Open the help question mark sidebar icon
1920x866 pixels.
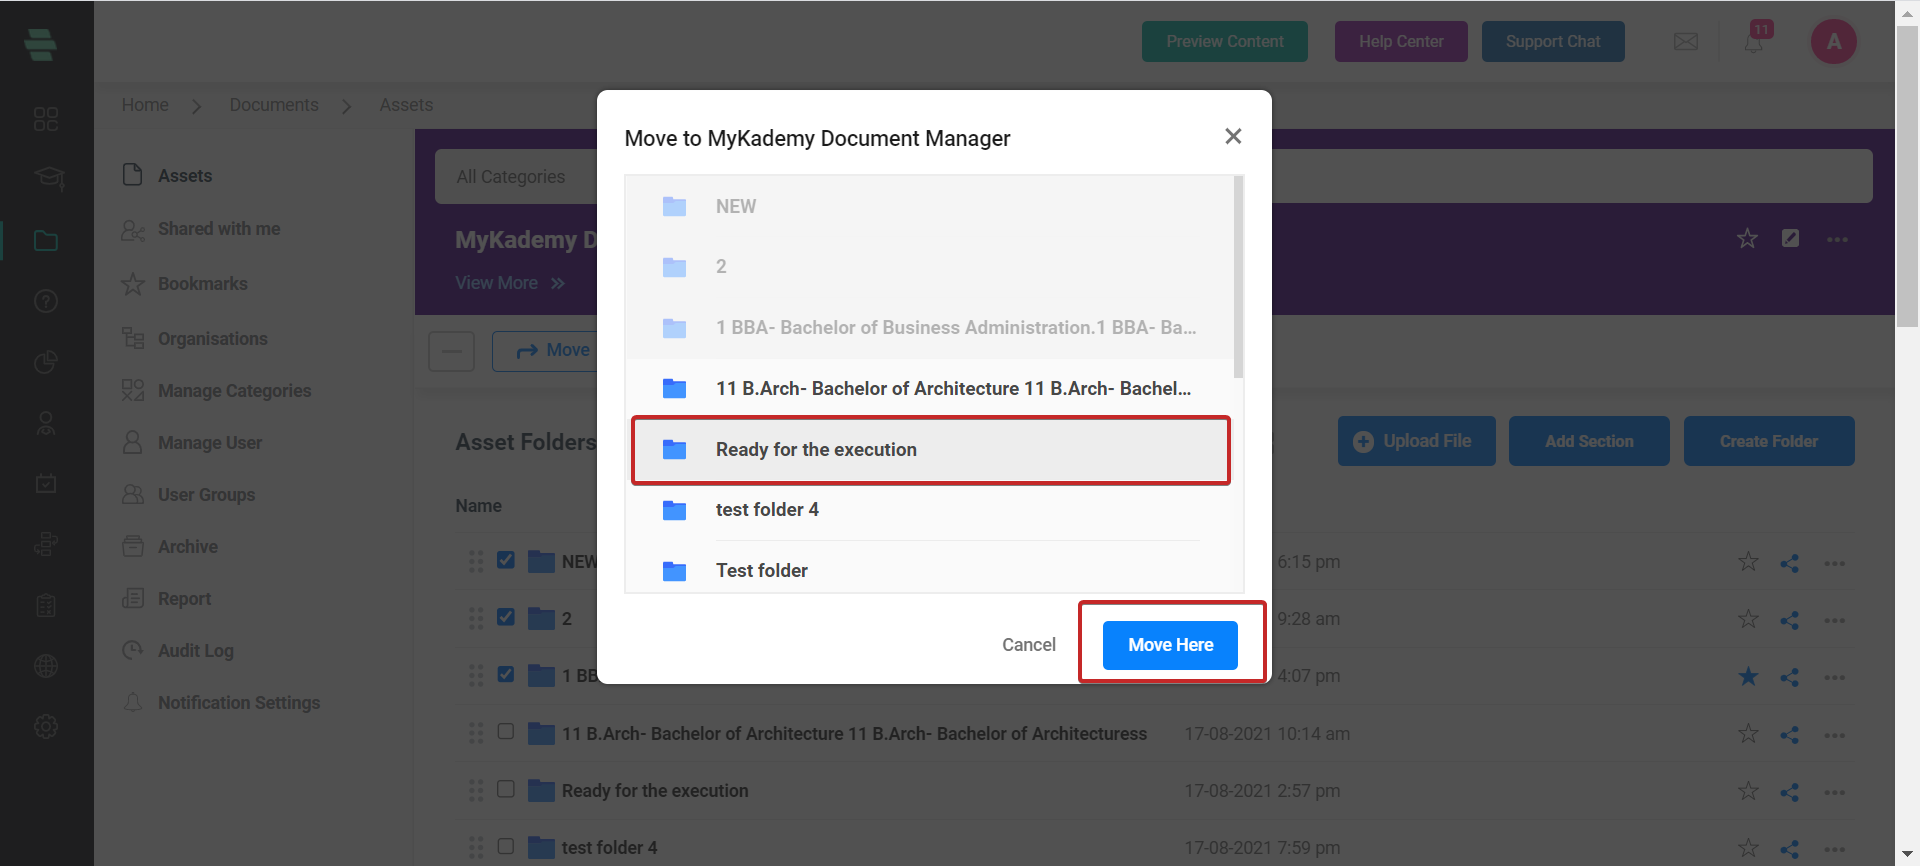46,301
